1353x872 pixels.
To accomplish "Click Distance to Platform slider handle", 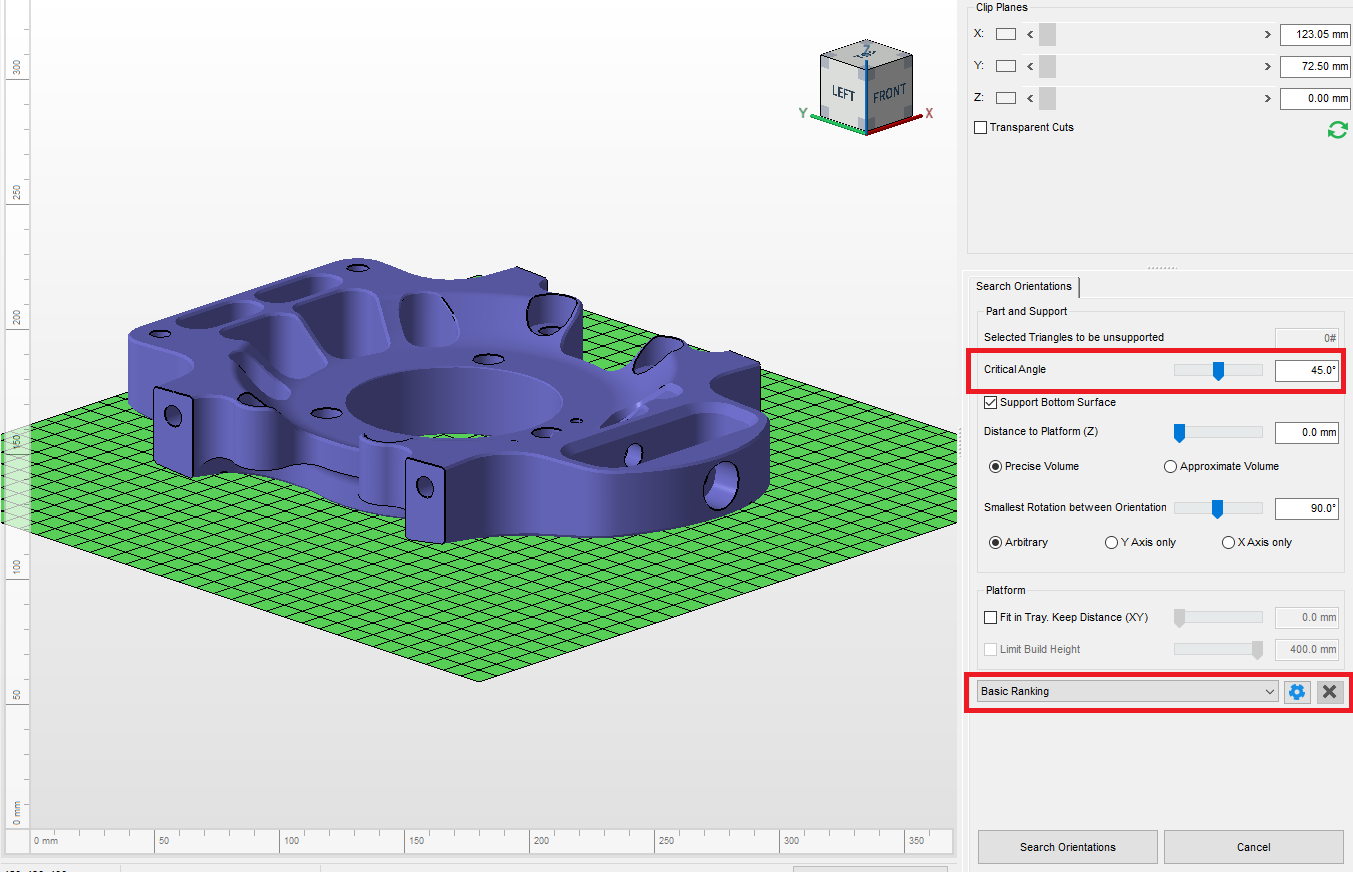I will coord(1179,433).
